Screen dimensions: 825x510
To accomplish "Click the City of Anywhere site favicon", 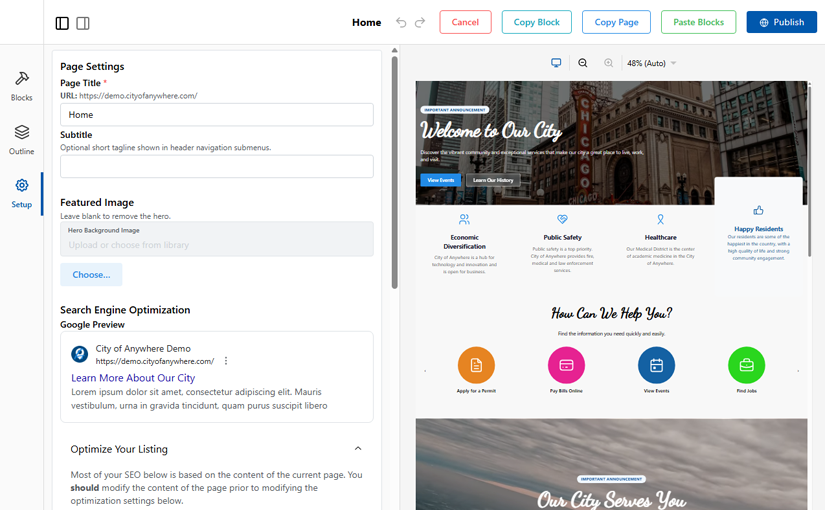I will pos(79,354).
